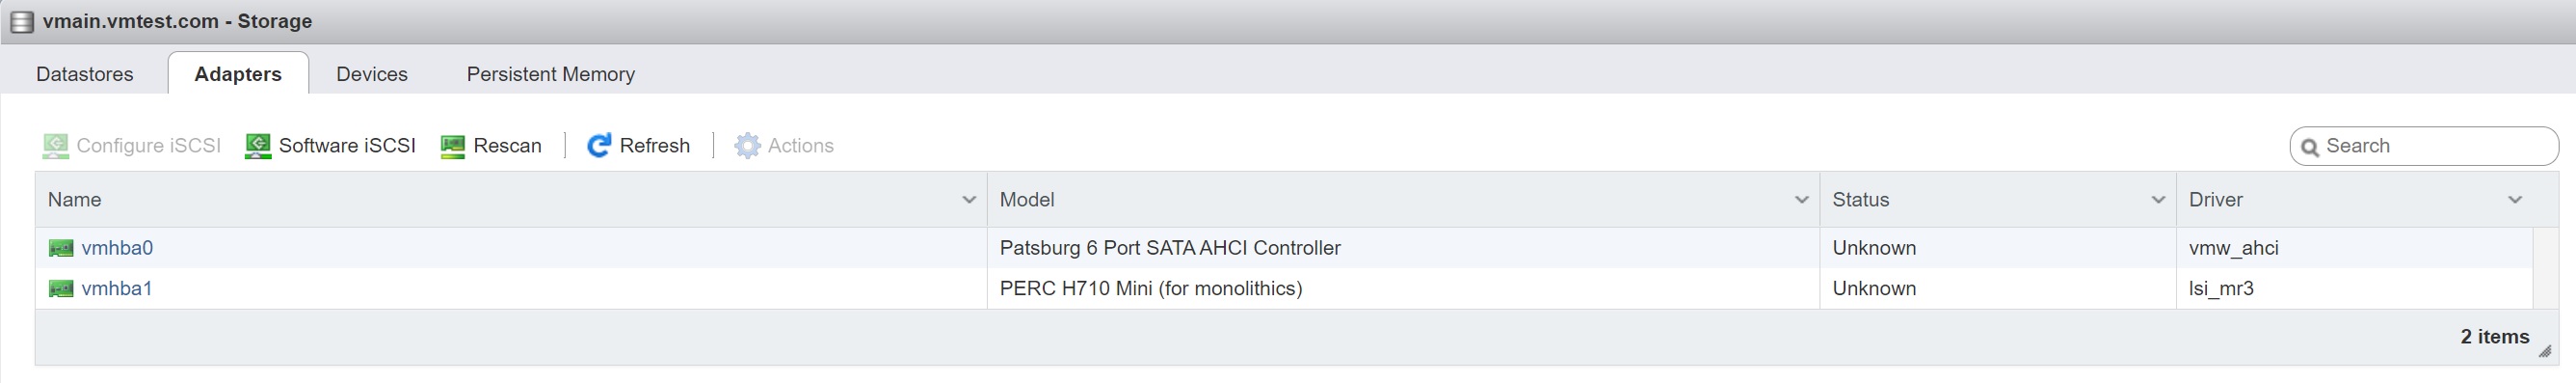2576x383 pixels.
Task: Click the Refresh circular arrow icon
Action: coord(599,146)
